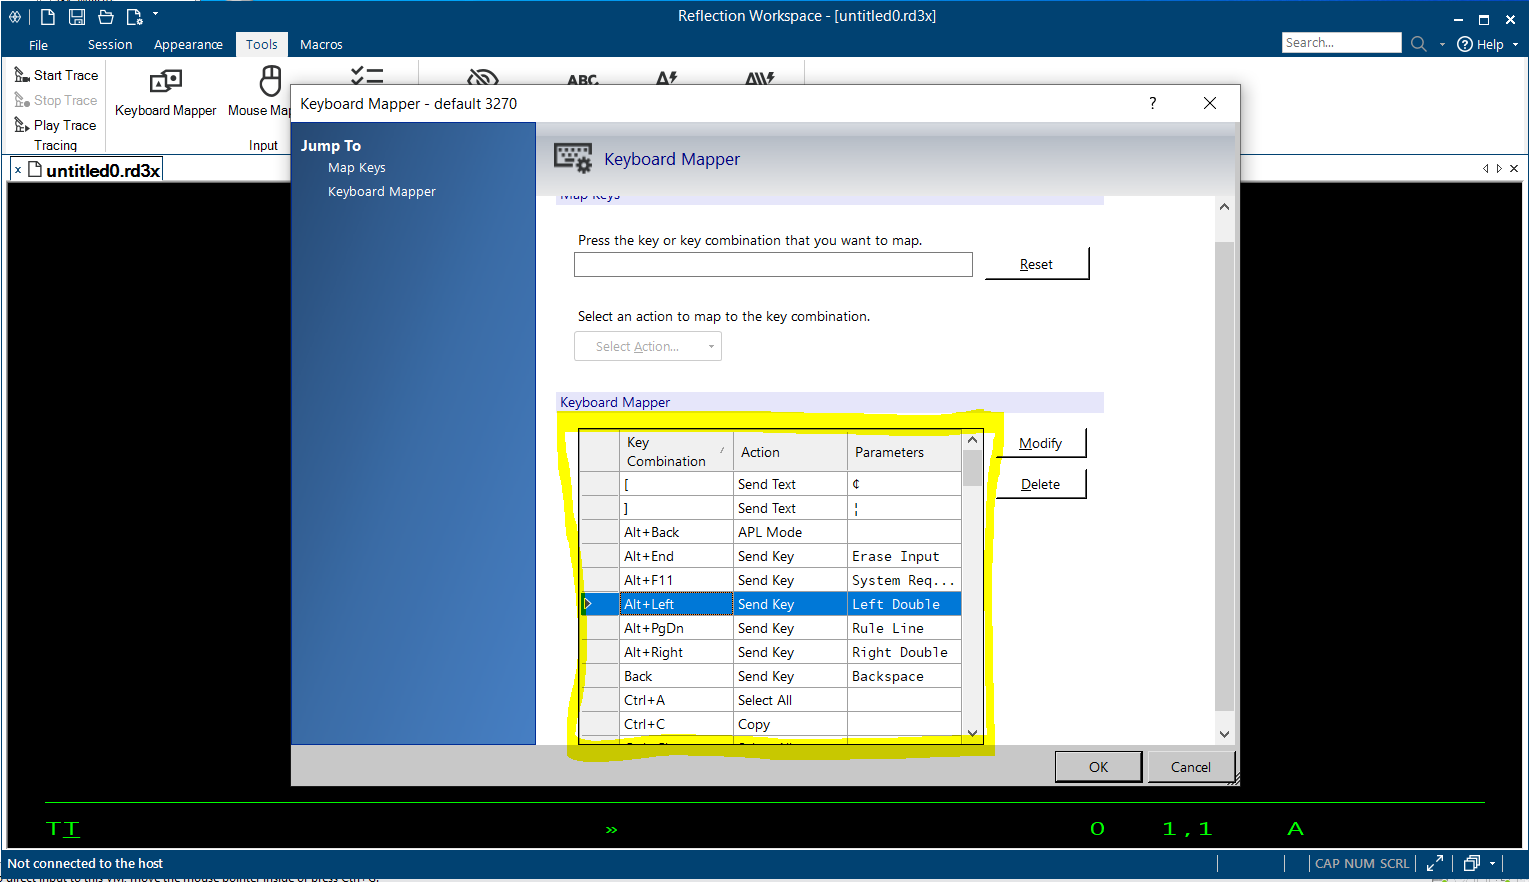This screenshot has height=882, width=1529.
Task: Toggle full screen mode in status bar
Action: [x=1434, y=863]
